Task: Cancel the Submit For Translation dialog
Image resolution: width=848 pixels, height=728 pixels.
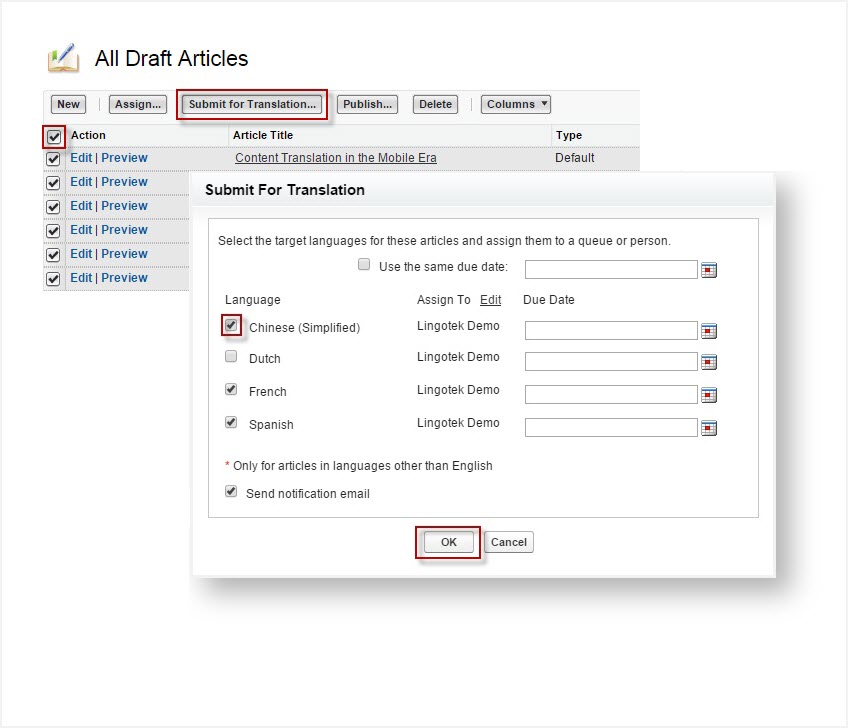Action: point(509,542)
